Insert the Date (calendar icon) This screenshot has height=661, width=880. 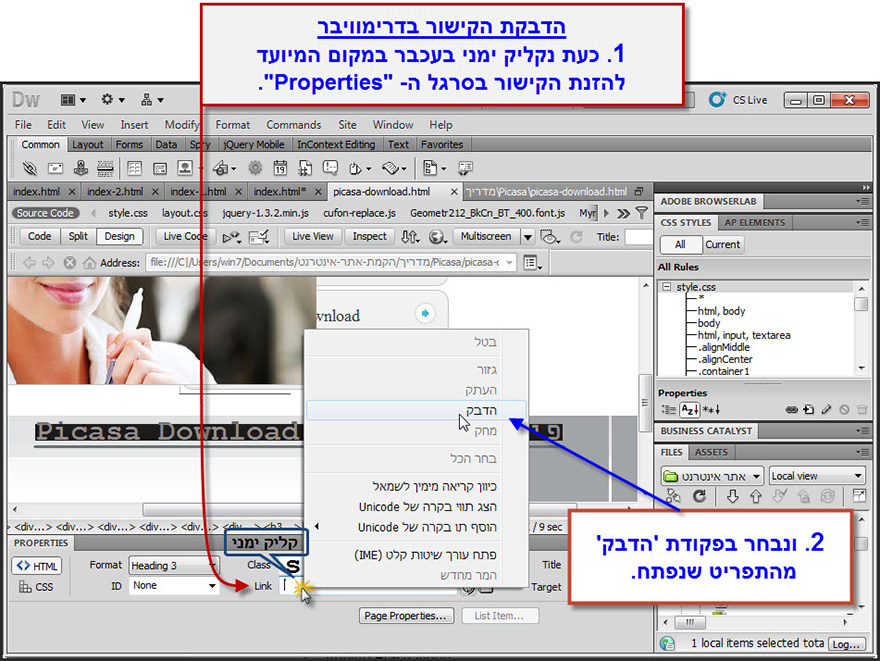pos(280,168)
